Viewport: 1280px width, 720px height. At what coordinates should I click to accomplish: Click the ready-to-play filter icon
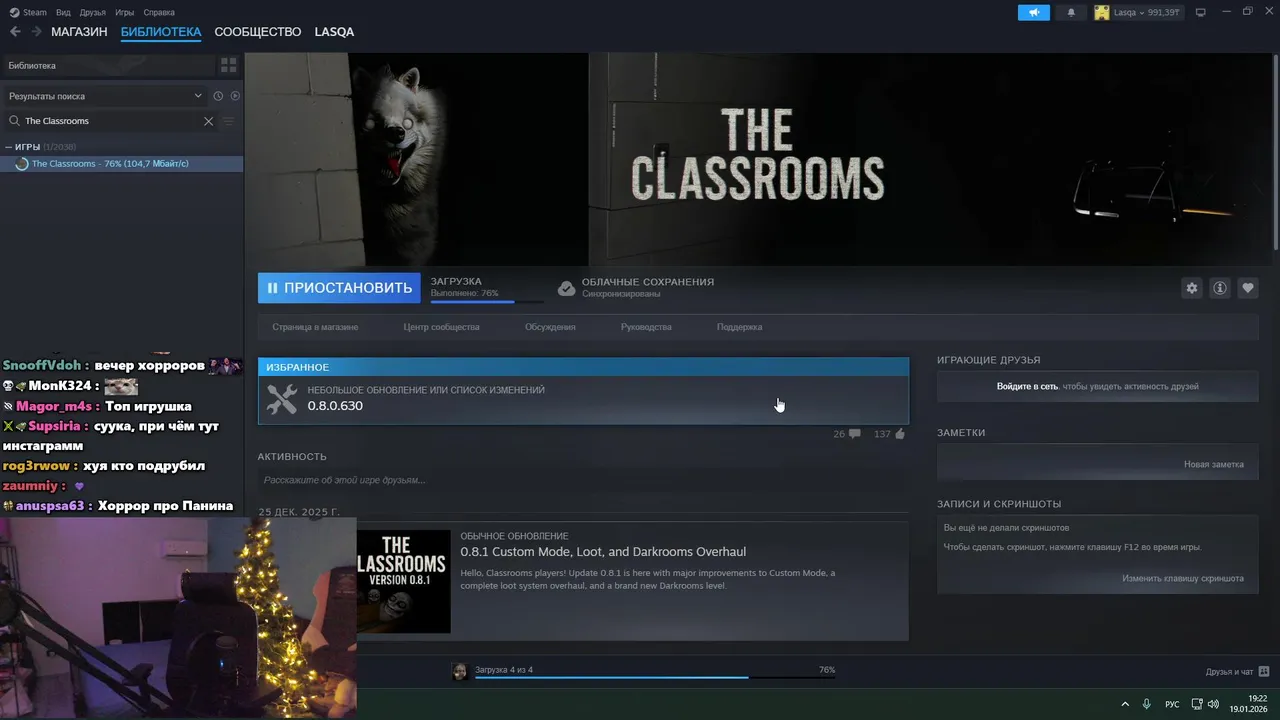point(235,96)
